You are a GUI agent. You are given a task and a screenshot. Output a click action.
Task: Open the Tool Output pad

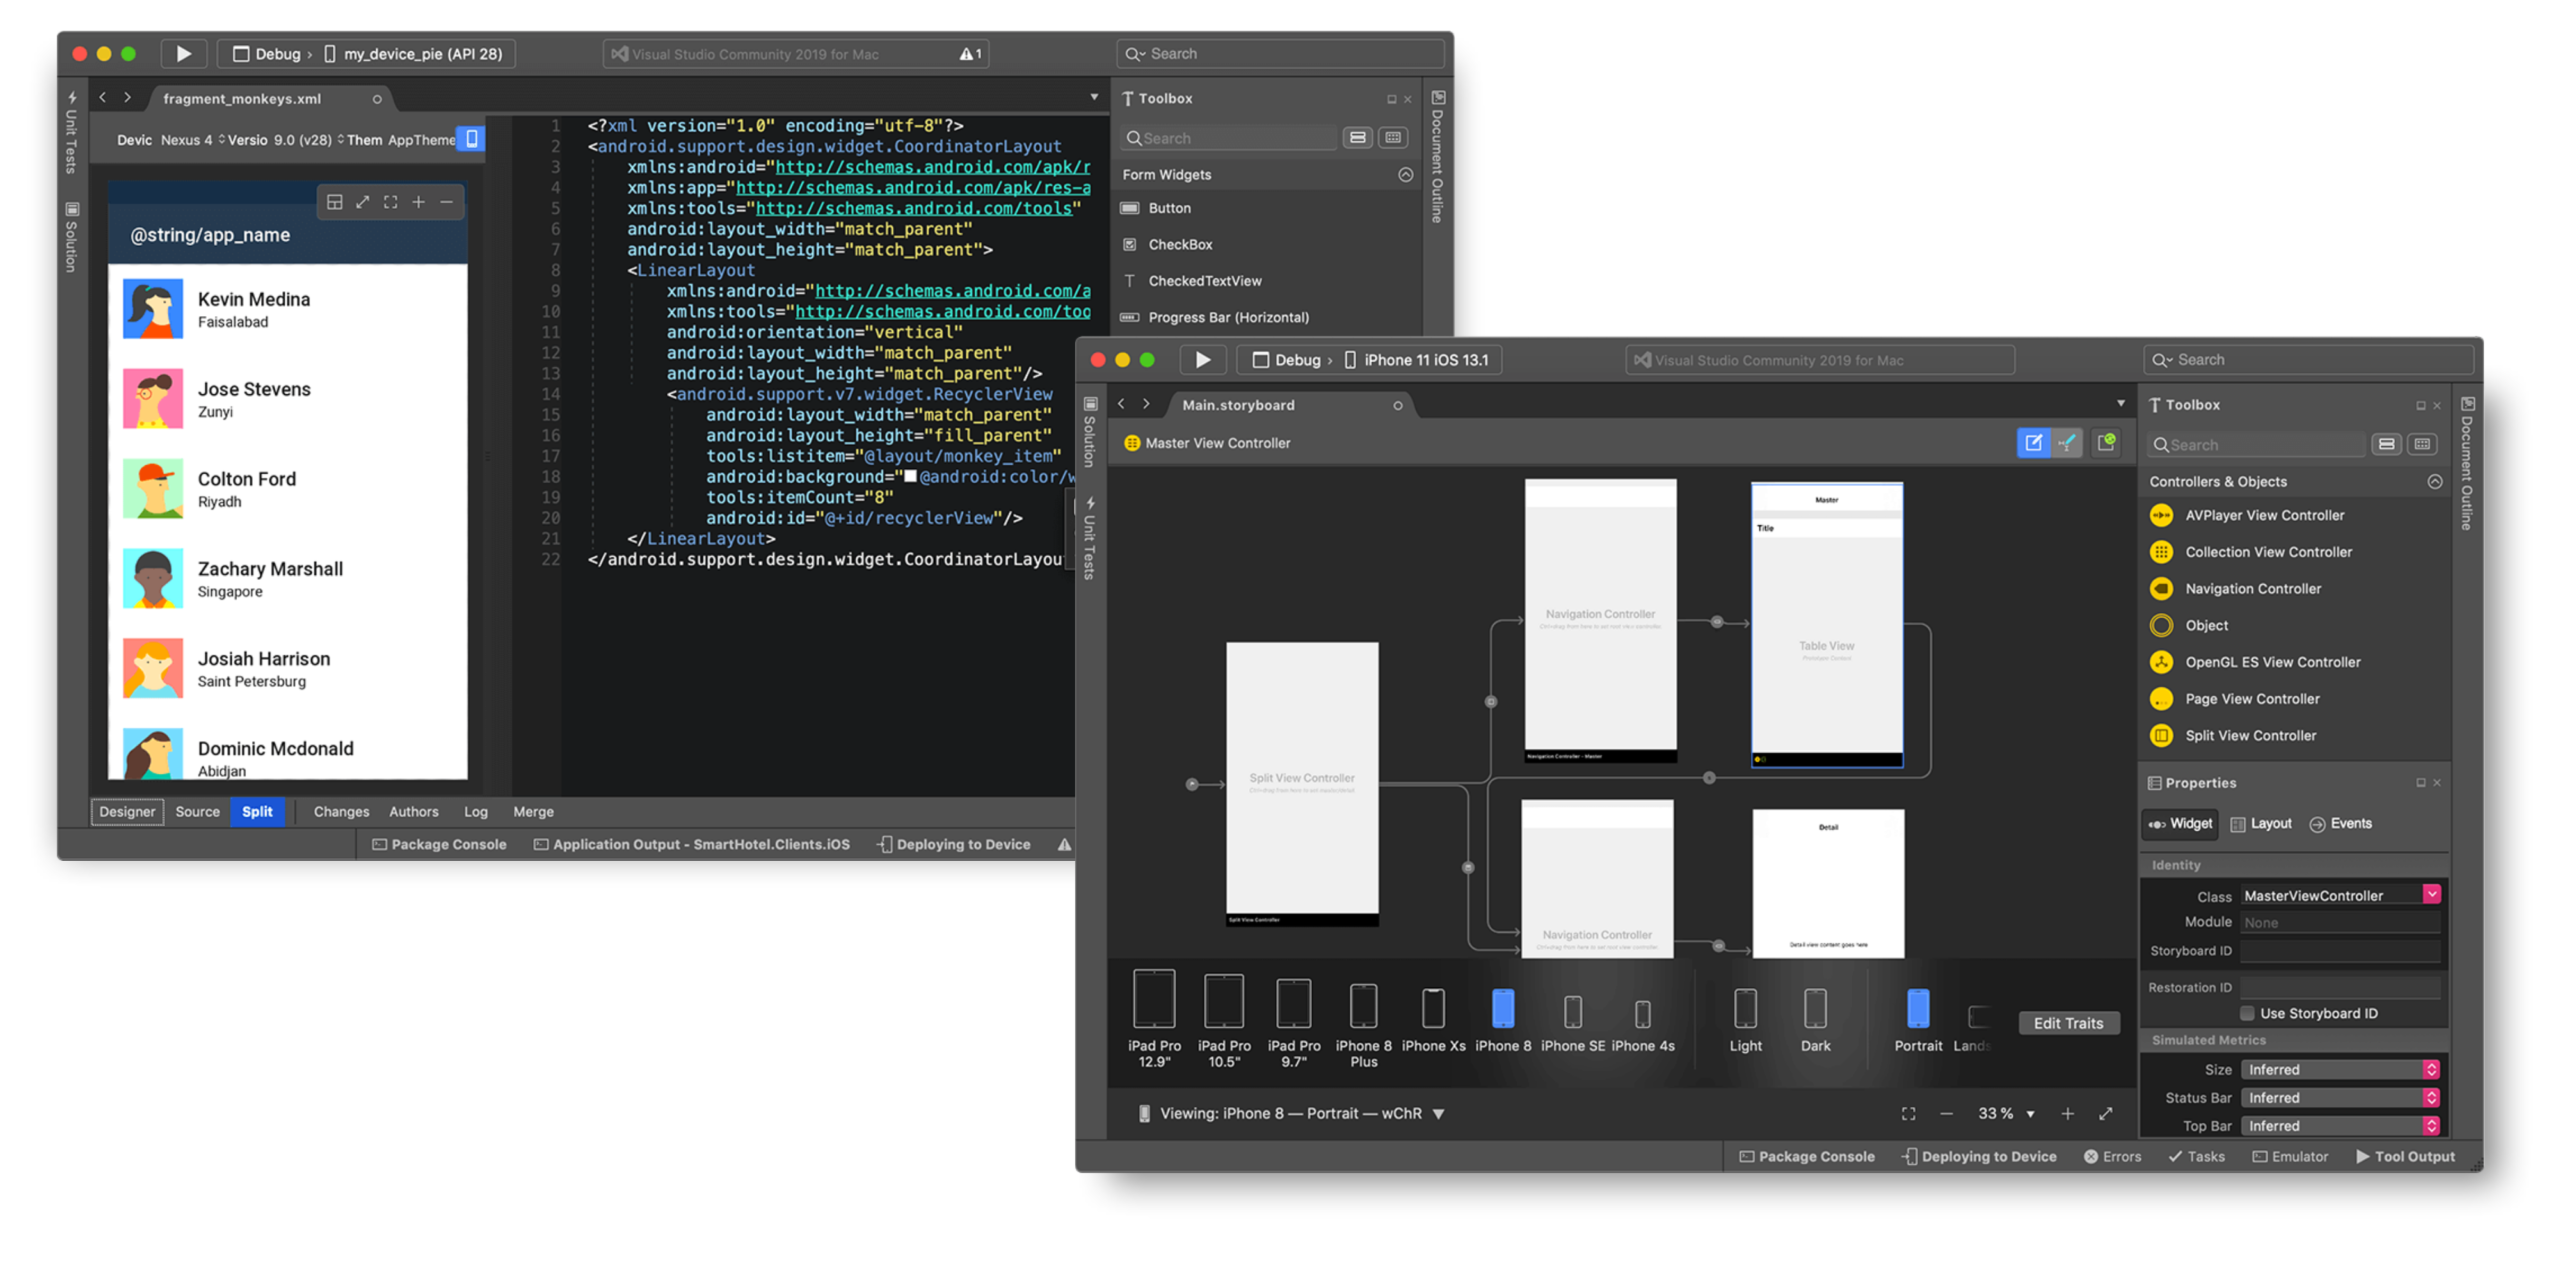click(x=2404, y=1157)
